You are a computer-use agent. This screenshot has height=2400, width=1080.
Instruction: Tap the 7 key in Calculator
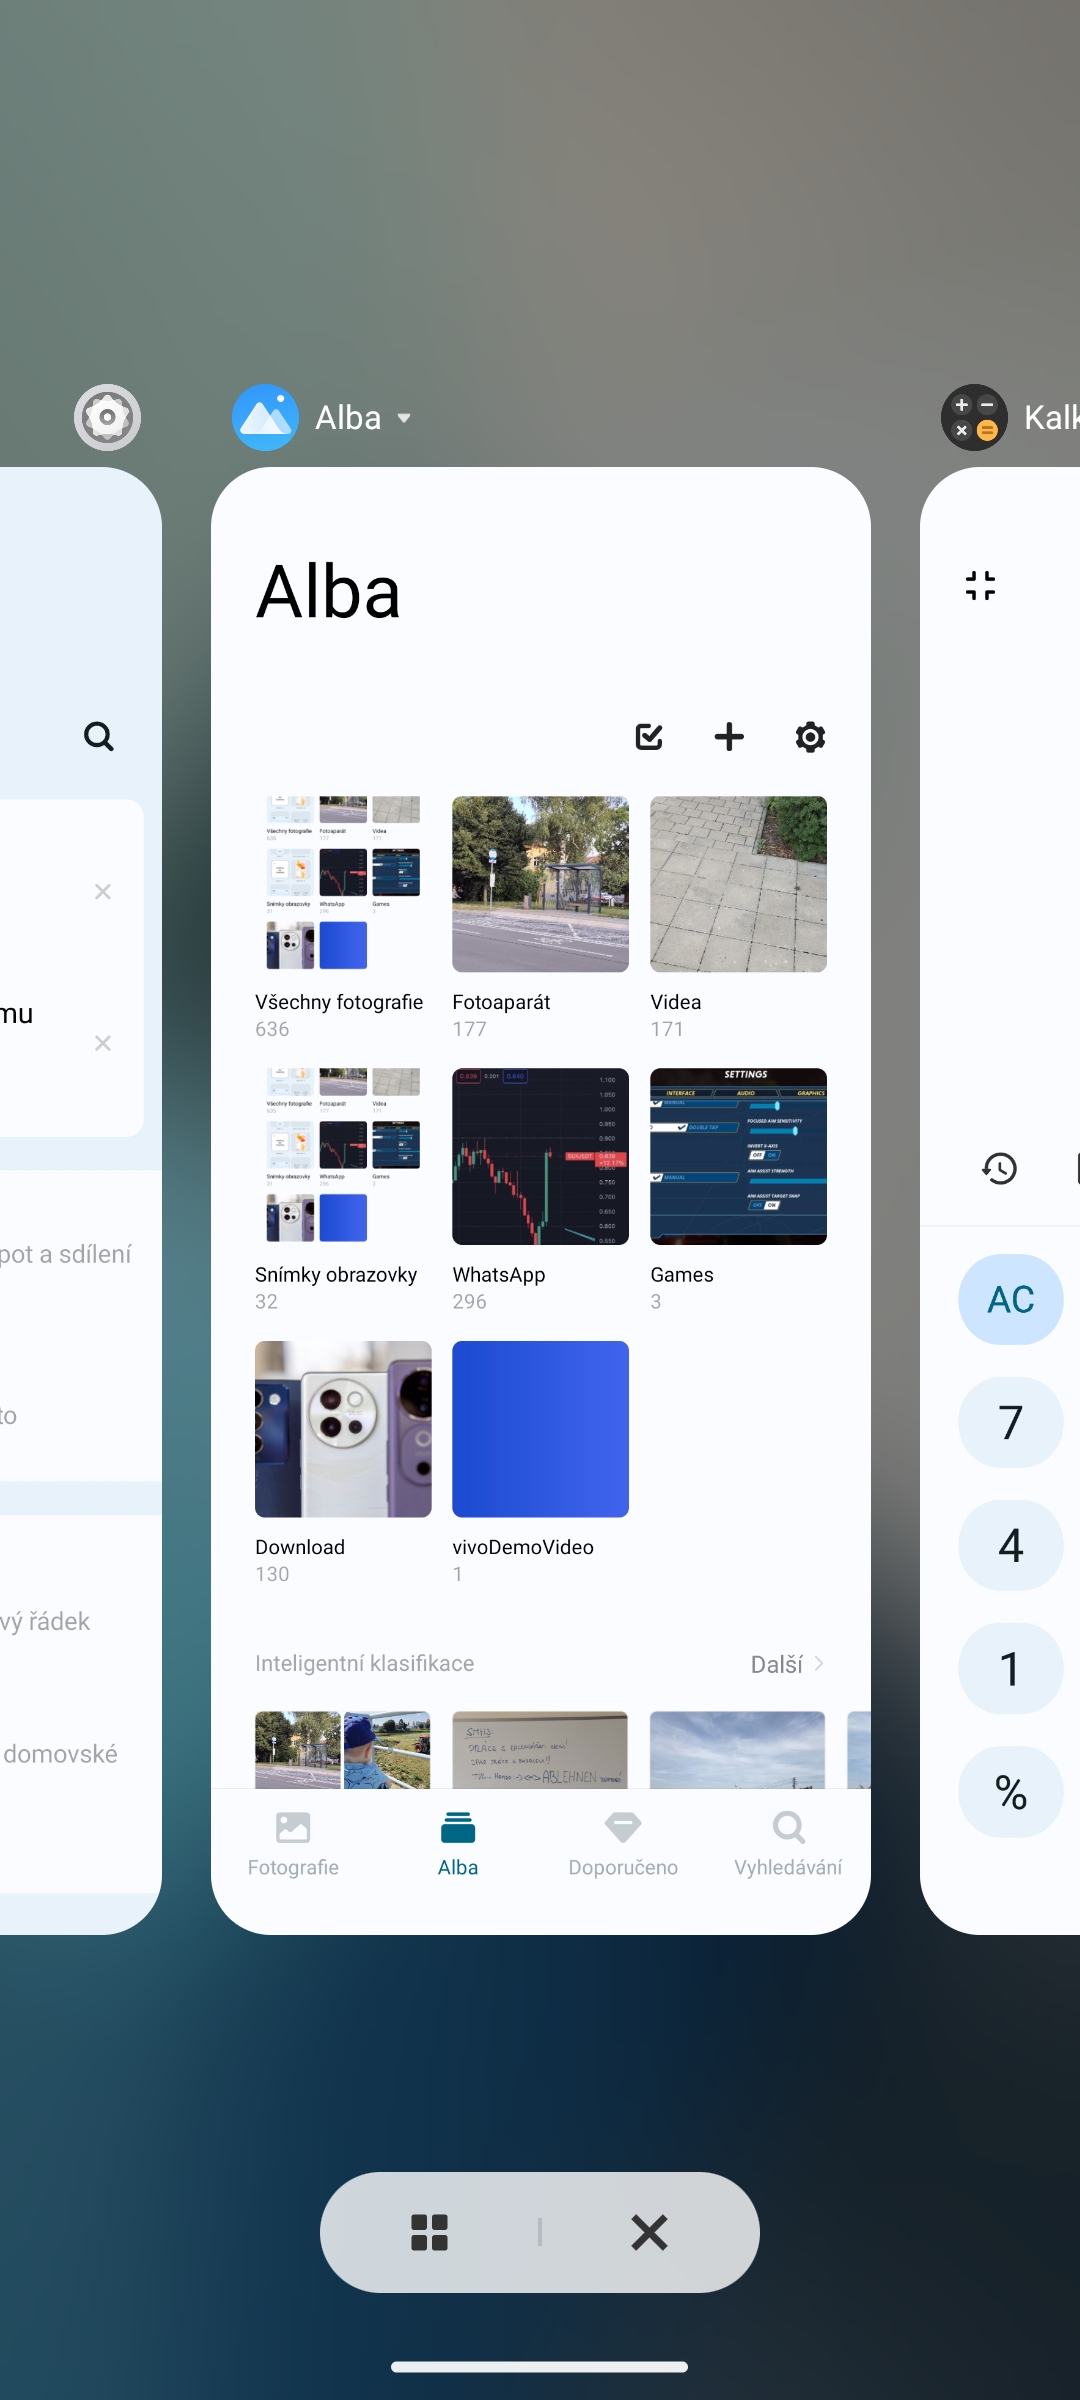(x=1010, y=1422)
